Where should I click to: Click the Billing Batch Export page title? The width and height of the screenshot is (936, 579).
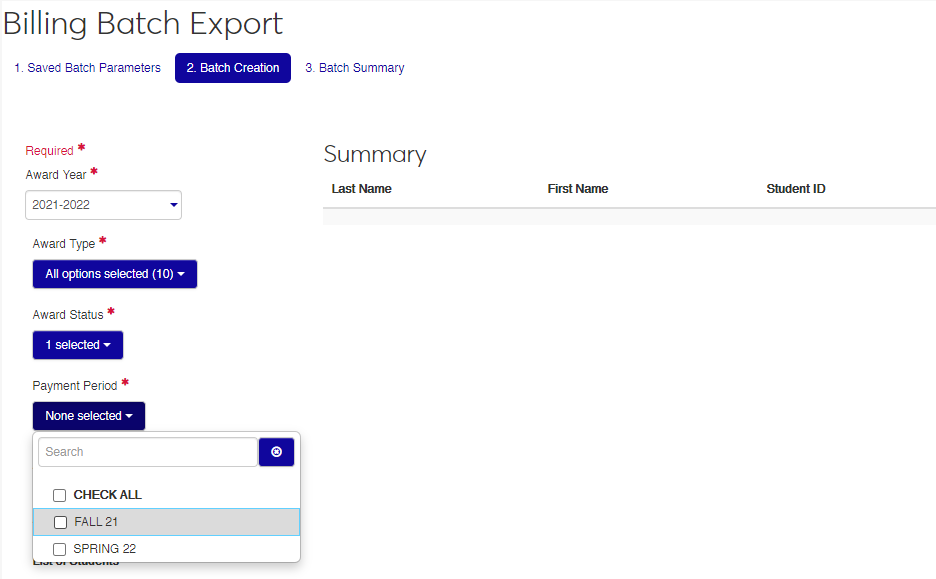(143, 23)
